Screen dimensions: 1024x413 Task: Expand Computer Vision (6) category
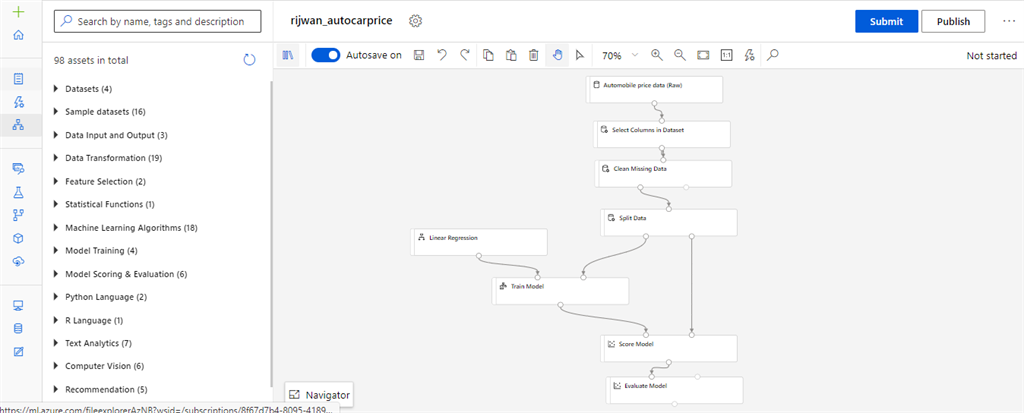point(56,366)
